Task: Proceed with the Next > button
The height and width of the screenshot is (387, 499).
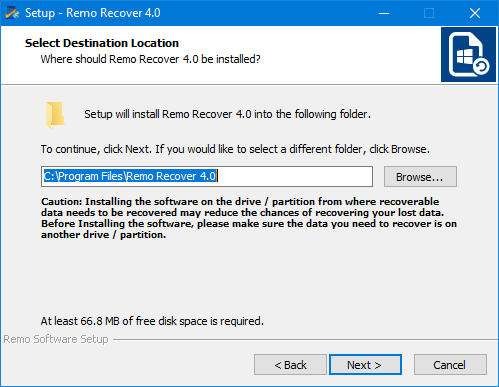Action: tap(365, 365)
